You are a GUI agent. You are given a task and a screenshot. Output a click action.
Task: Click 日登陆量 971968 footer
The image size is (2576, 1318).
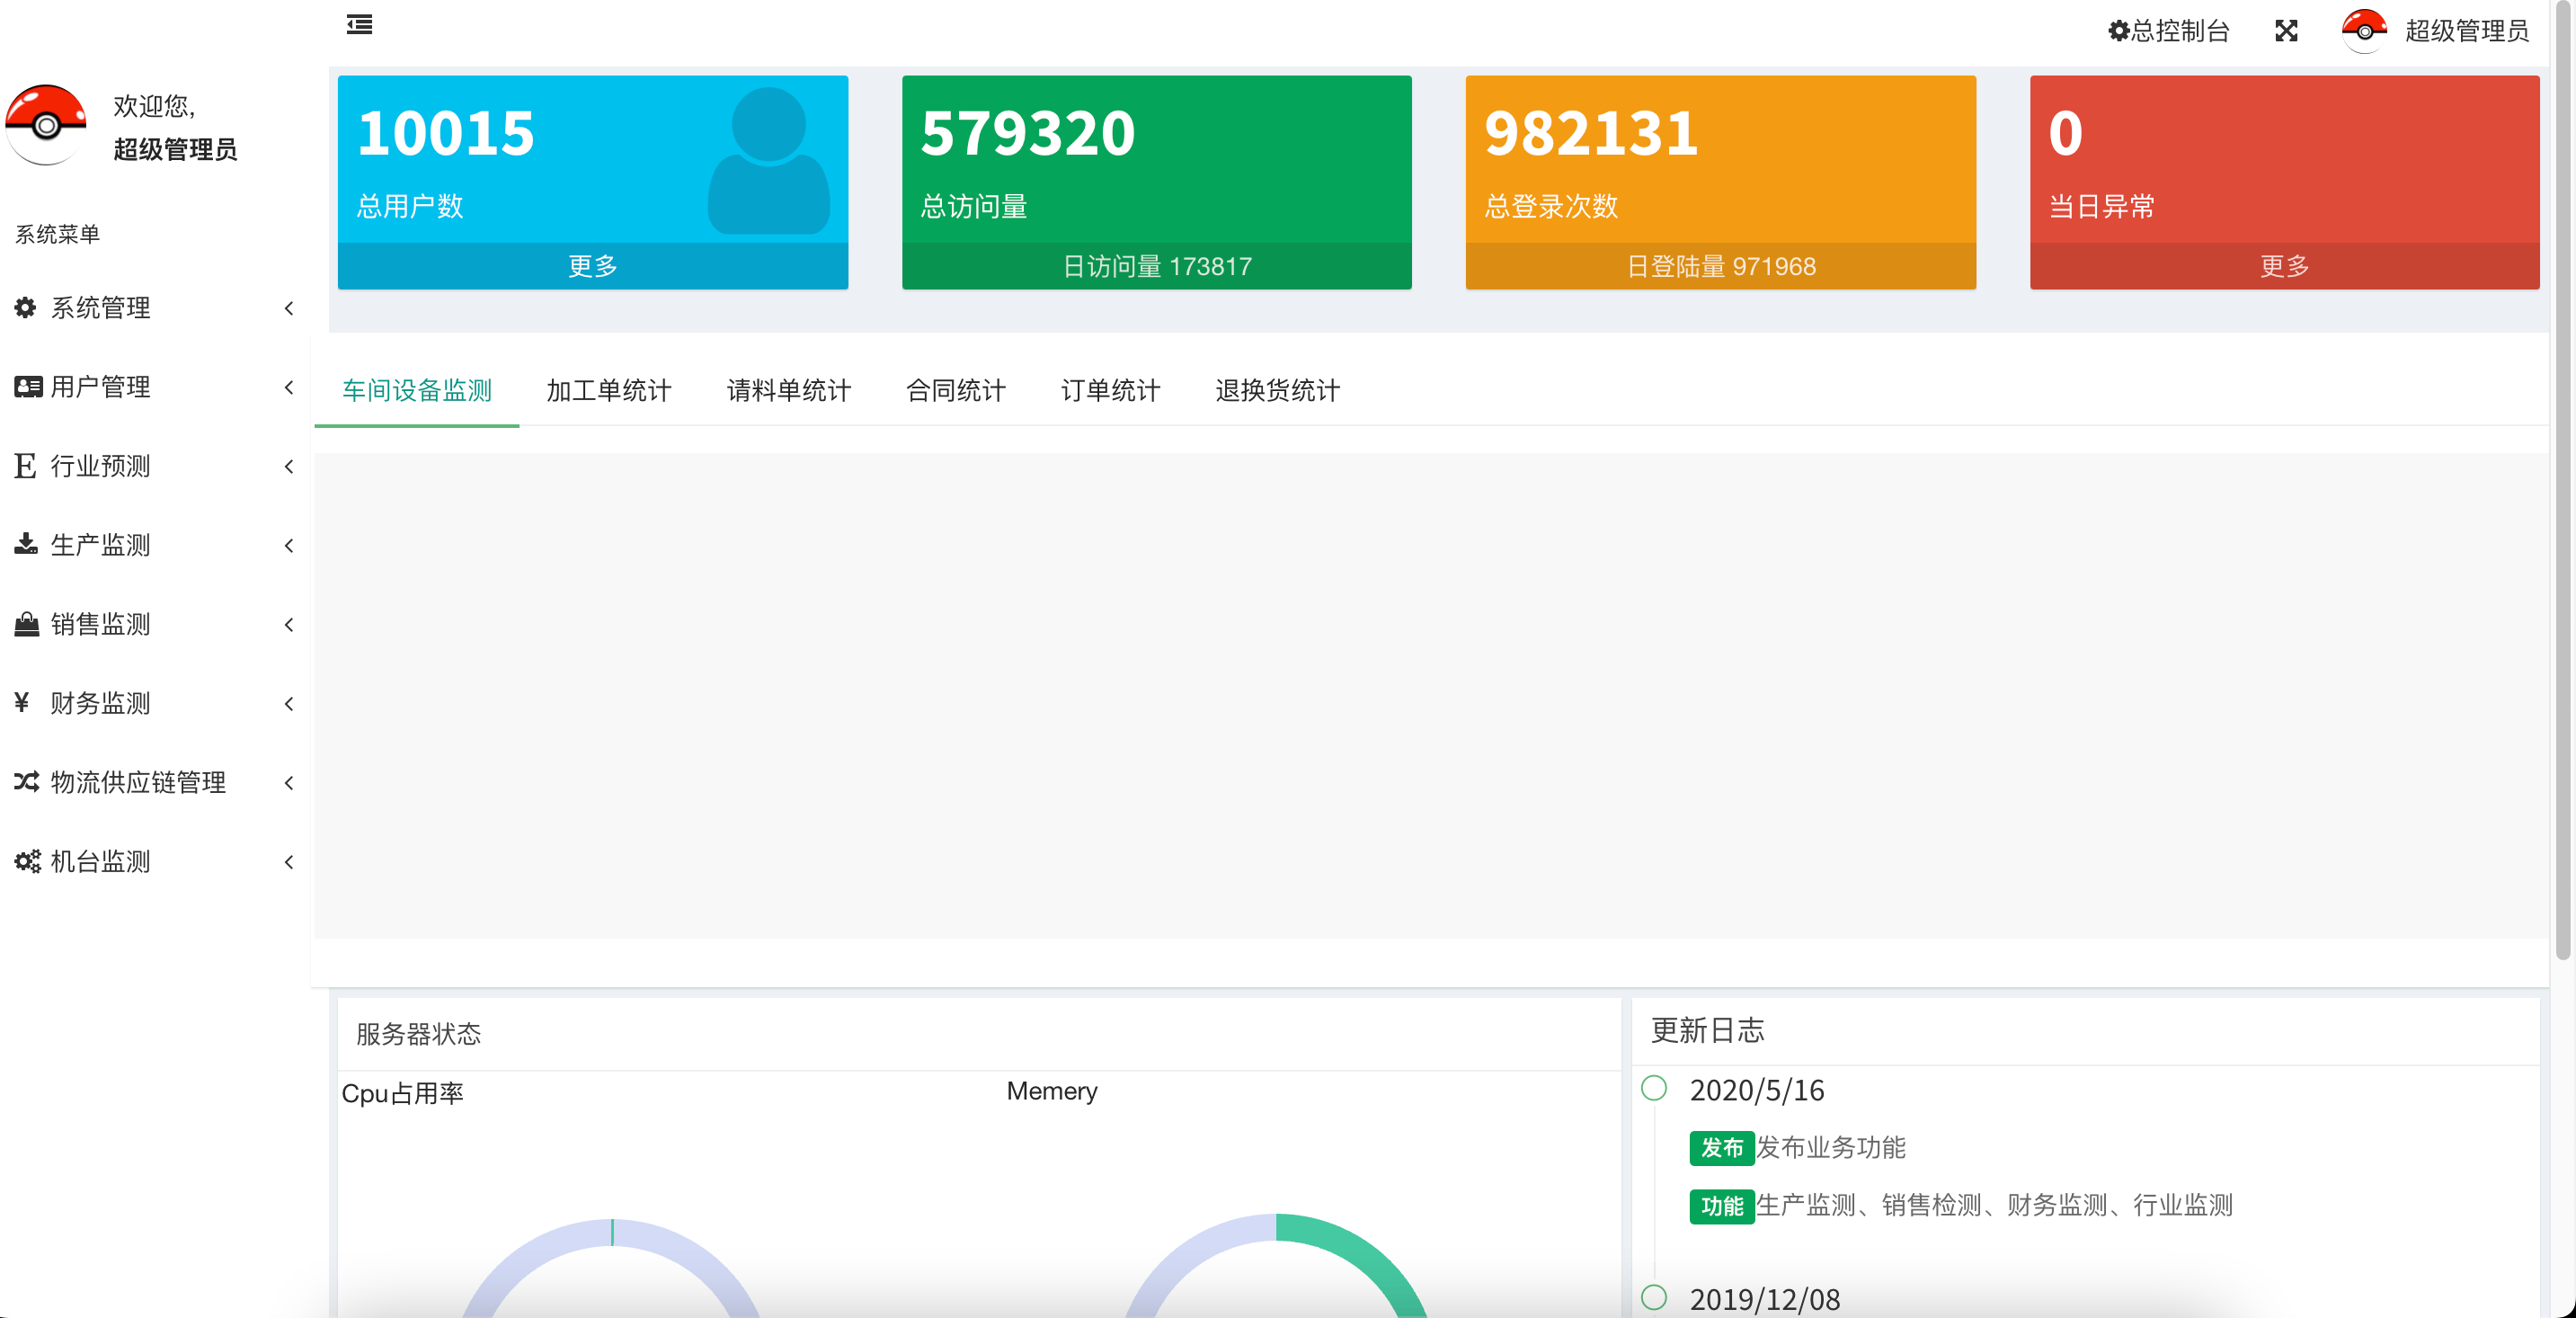[1721, 266]
